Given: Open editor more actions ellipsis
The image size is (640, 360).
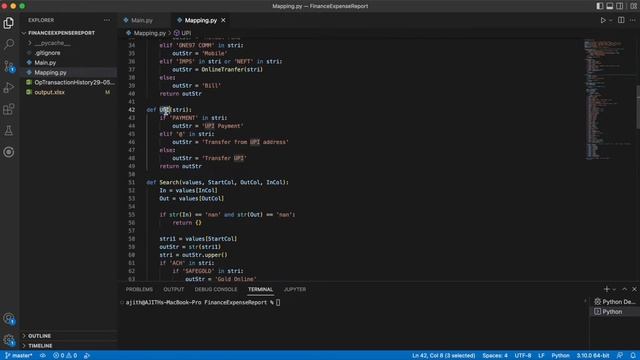Looking at the screenshot, I should (633, 20).
